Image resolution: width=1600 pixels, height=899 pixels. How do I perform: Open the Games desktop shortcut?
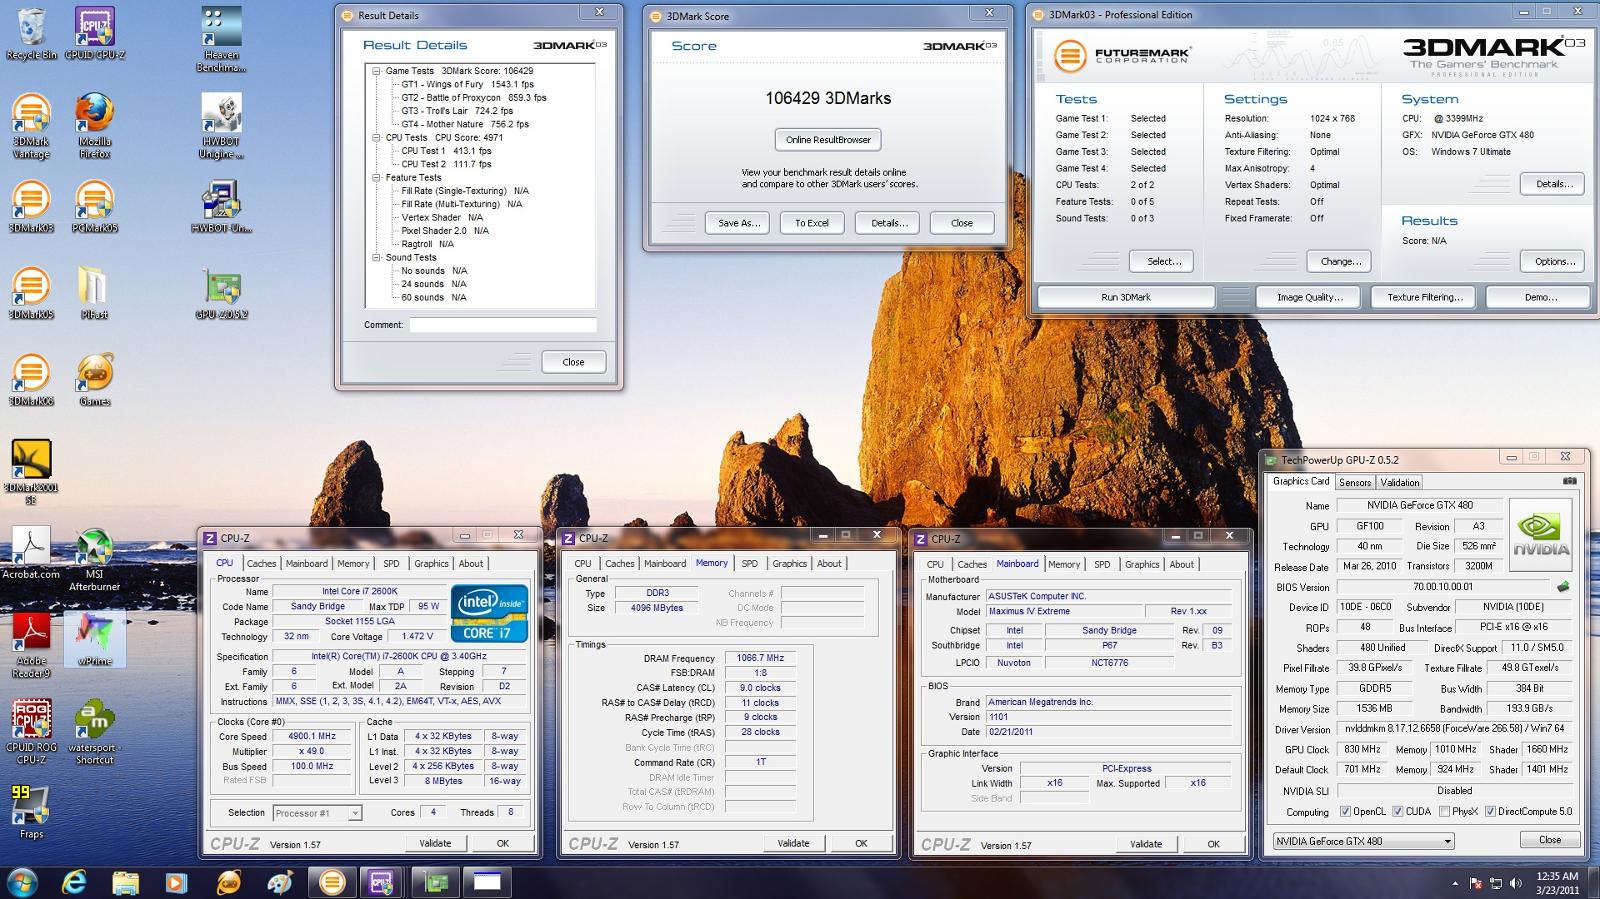[x=94, y=380]
